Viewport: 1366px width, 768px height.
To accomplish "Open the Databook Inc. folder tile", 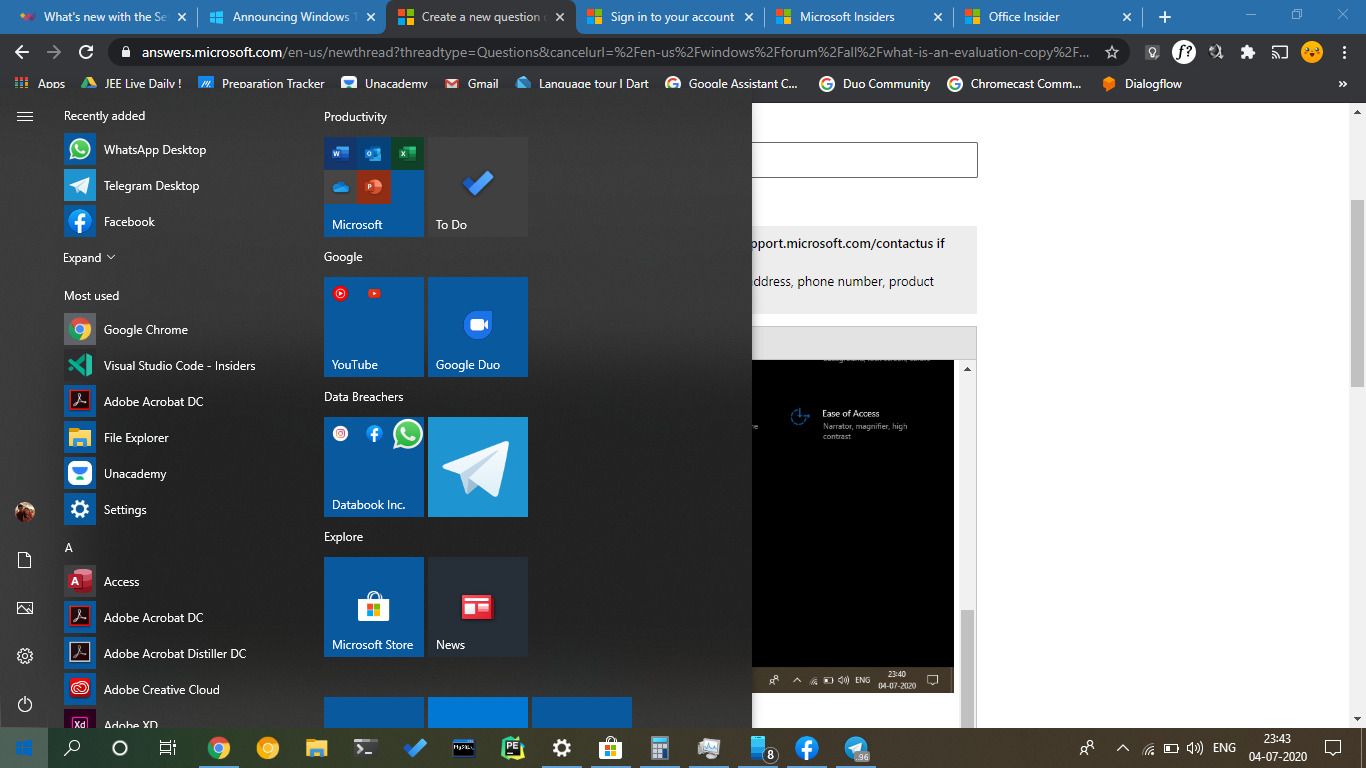I will (374, 467).
